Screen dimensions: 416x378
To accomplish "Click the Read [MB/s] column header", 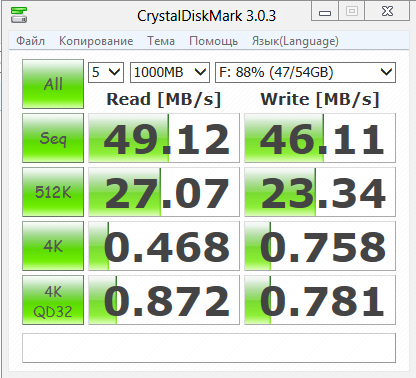I will click(x=164, y=99).
